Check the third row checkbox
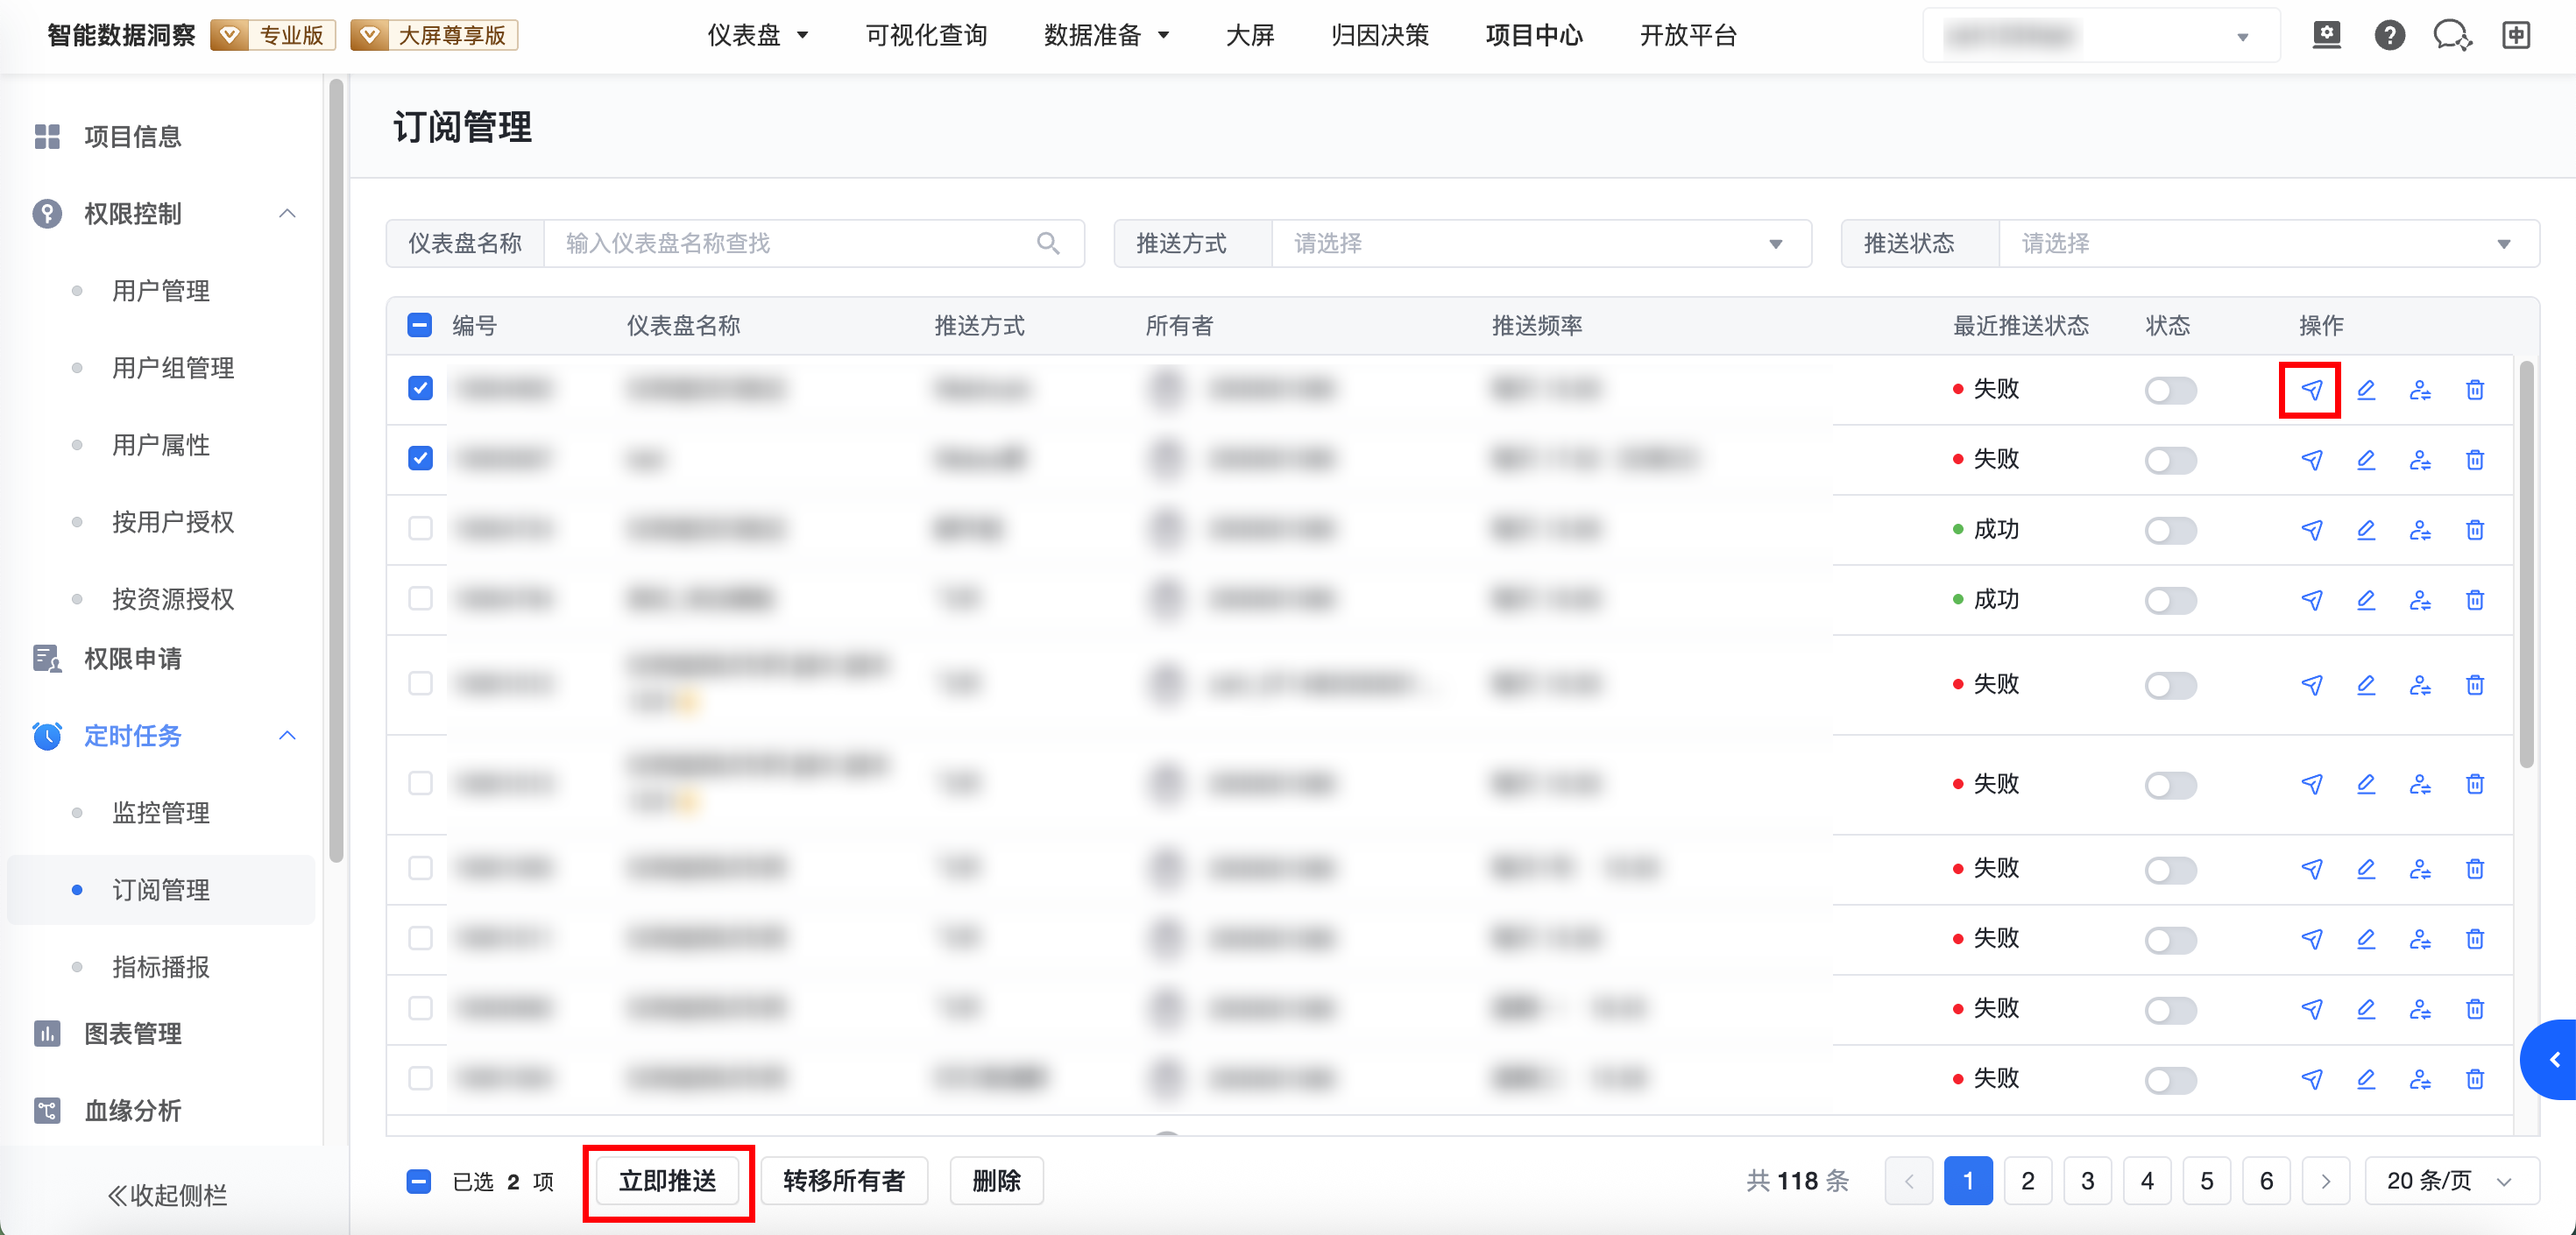This screenshot has width=2576, height=1235. [x=420, y=528]
